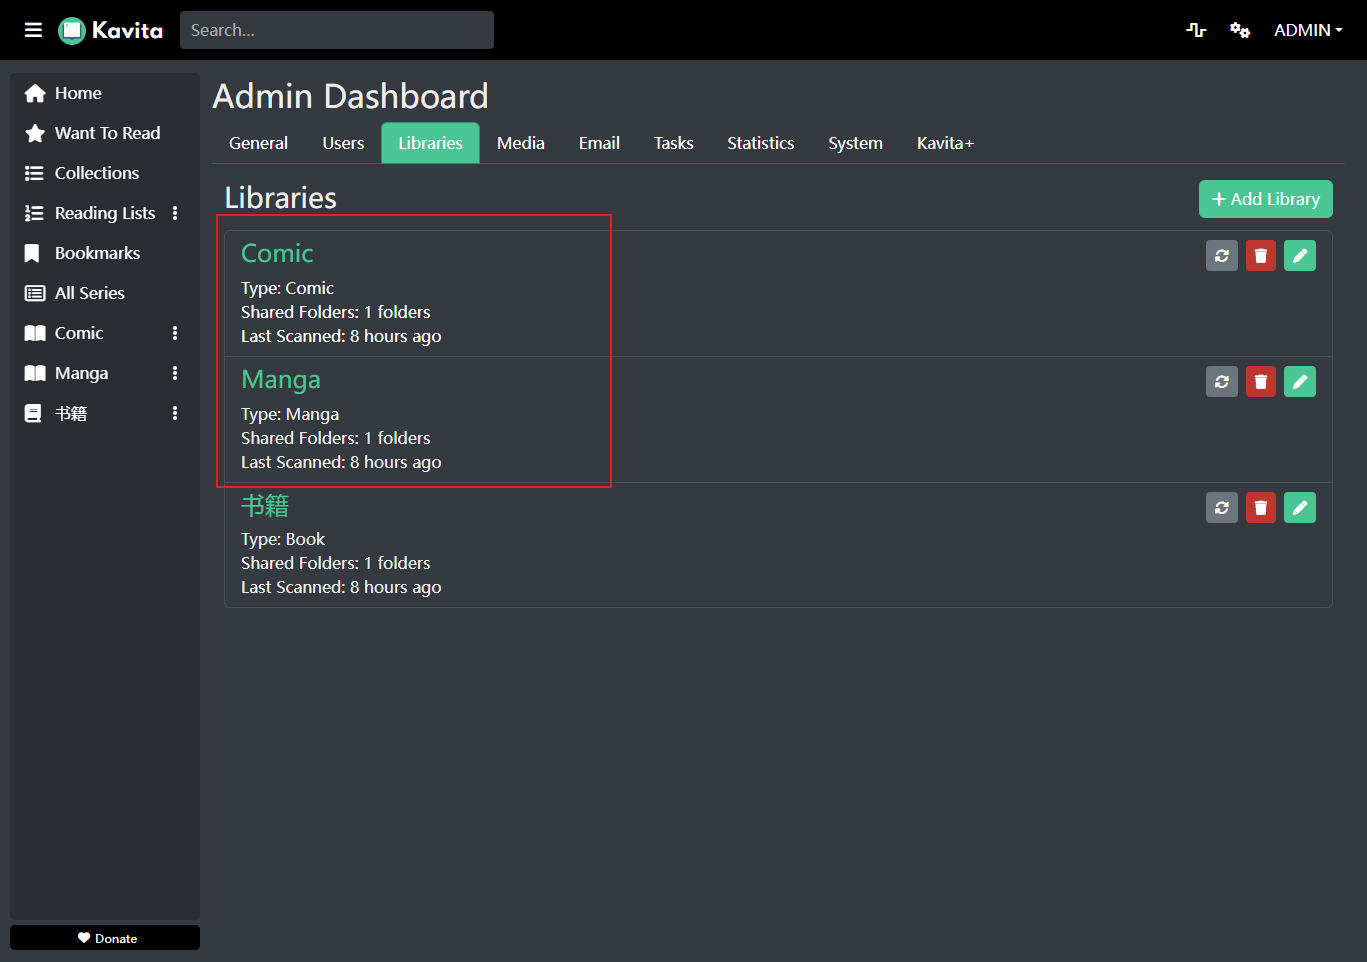Viewport: 1367px width, 962px height.
Task: Delete the Manga library with trash icon
Action: (1261, 382)
